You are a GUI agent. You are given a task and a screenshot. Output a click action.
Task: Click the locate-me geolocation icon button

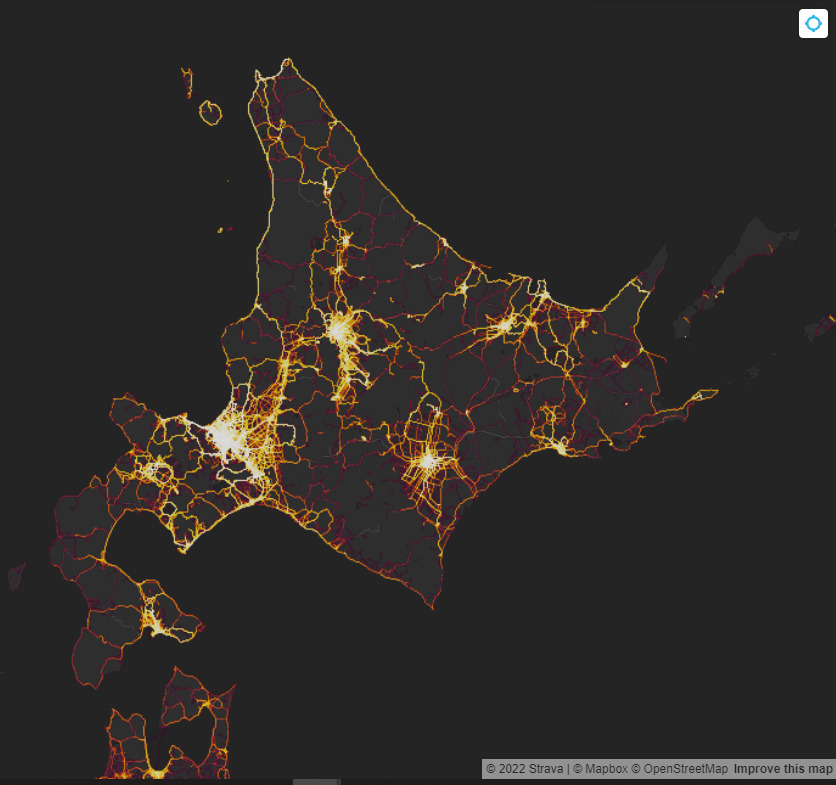813,23
